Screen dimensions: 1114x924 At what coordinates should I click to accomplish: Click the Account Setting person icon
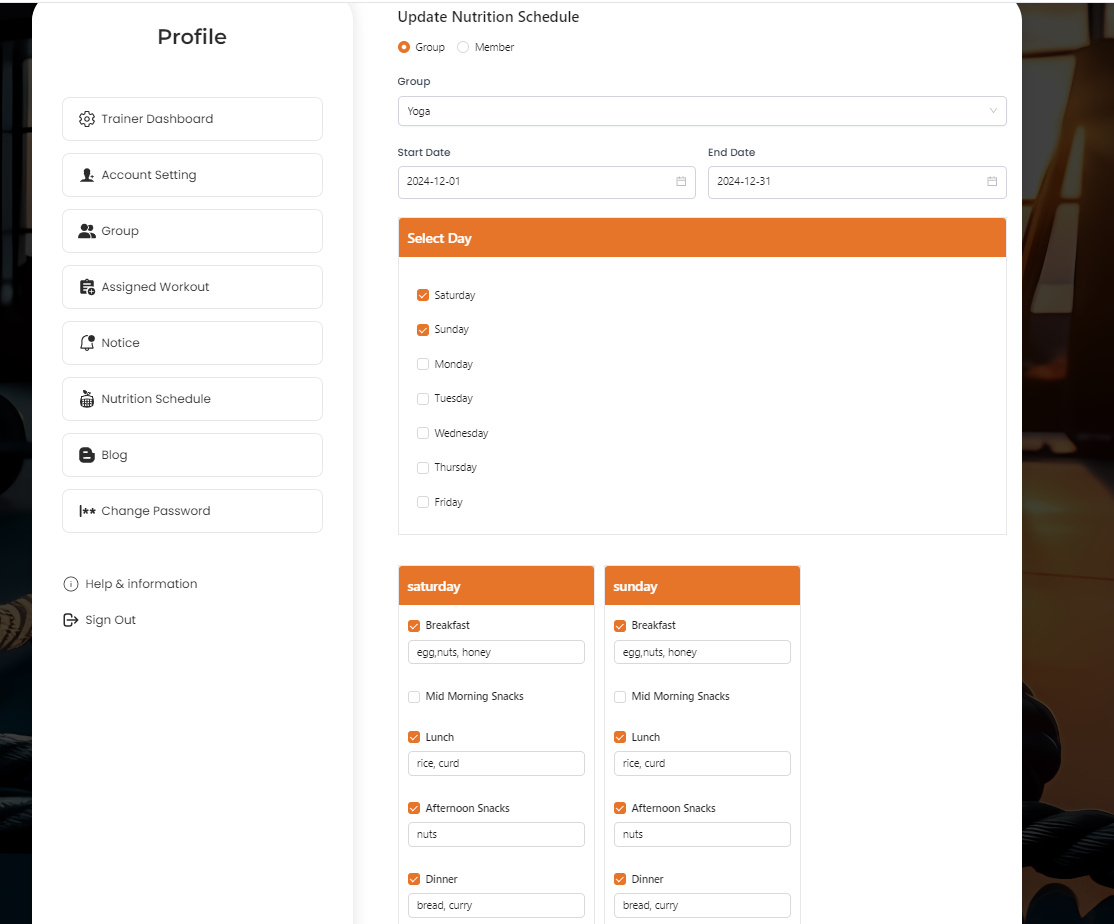click(x=87, y=175)
